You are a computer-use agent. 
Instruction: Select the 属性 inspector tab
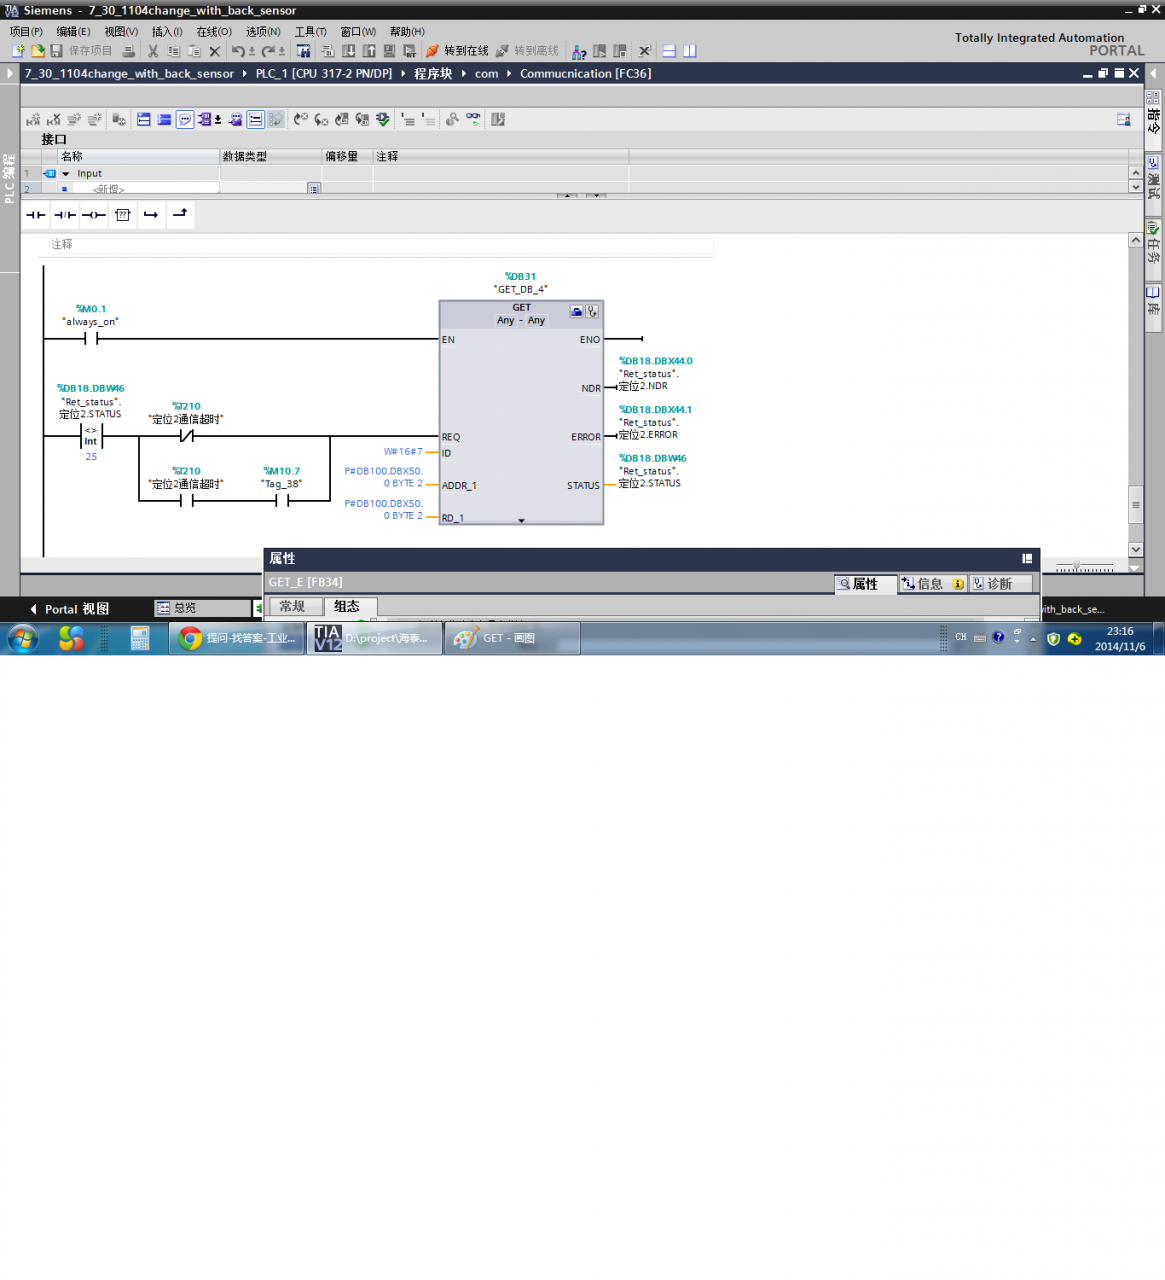pyautogui.click(x=865, y=584)
